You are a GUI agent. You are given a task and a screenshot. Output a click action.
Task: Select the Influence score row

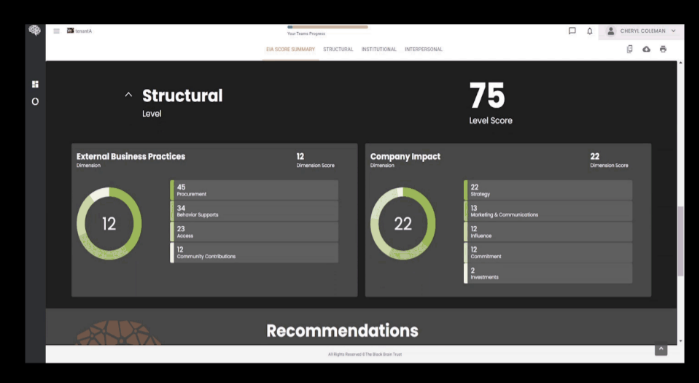point(548,232)
